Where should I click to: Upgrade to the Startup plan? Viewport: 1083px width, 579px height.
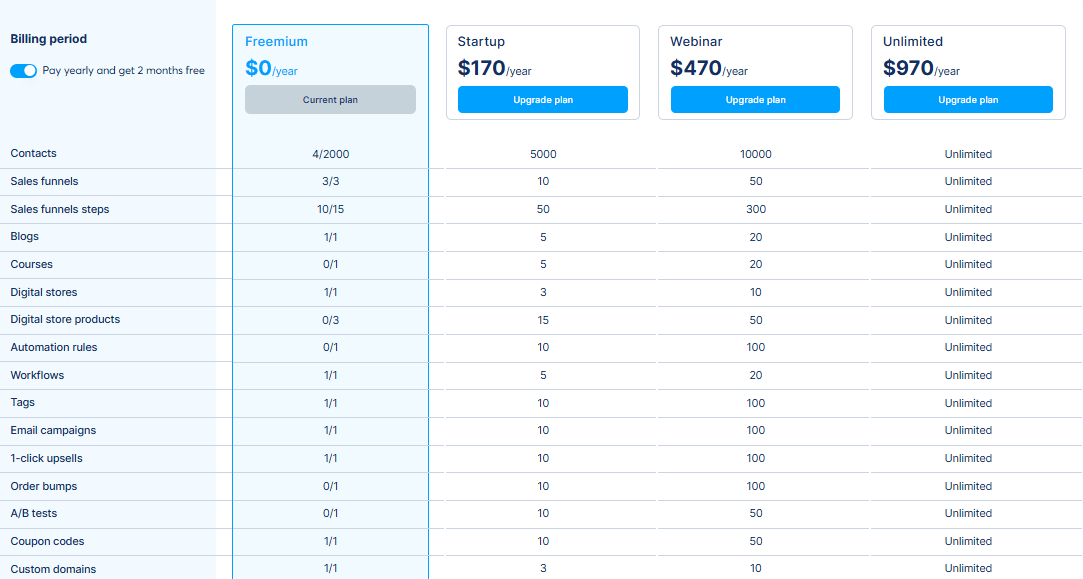click(543, 100)
